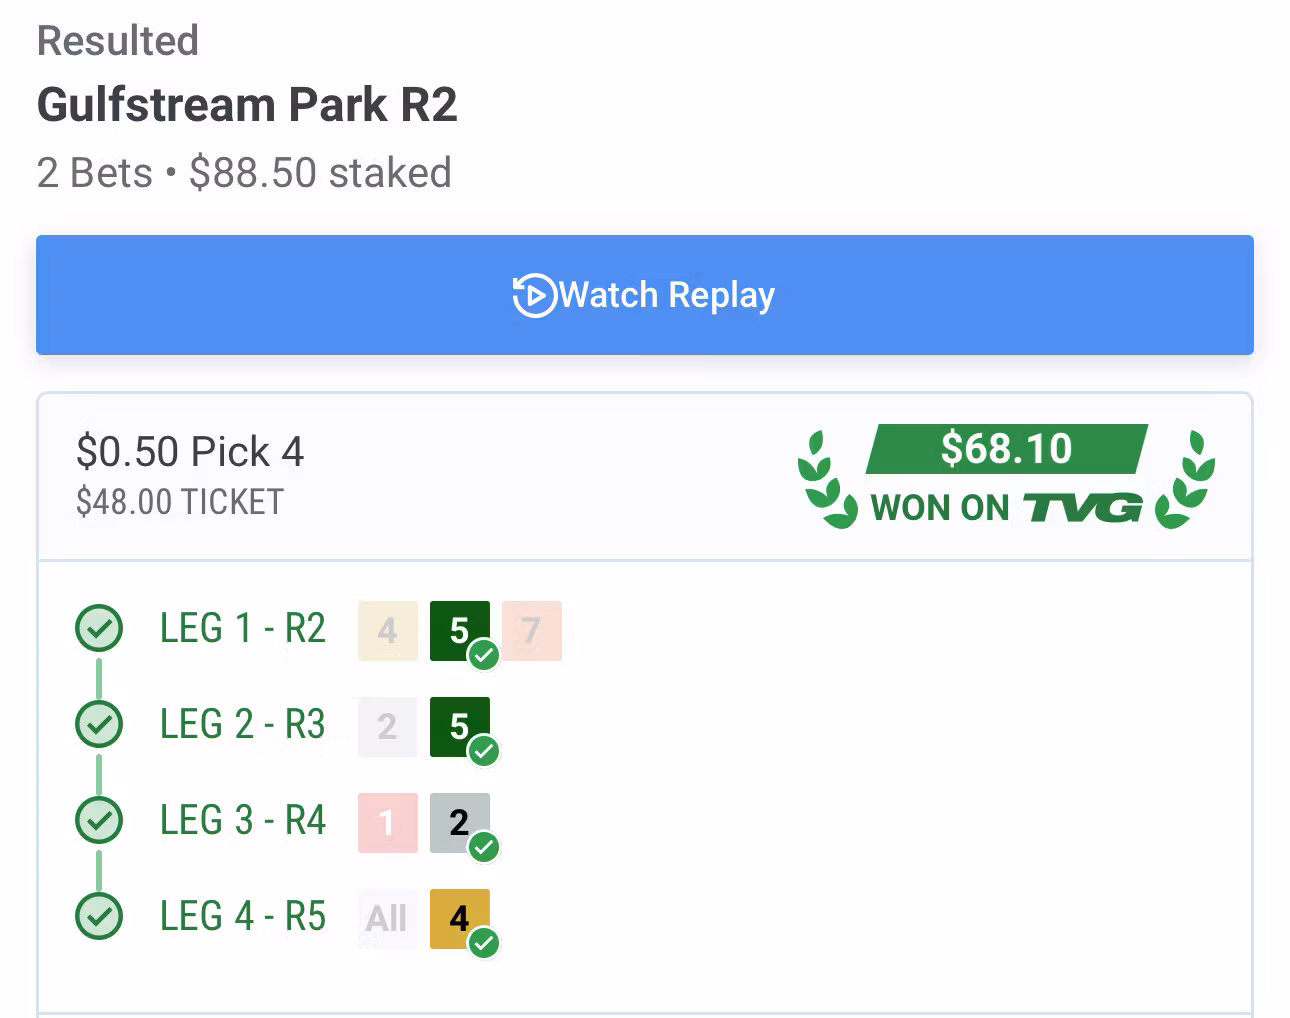Select winning runner 4 in Leg 4

pyautogui.click(x=459, y=918)
